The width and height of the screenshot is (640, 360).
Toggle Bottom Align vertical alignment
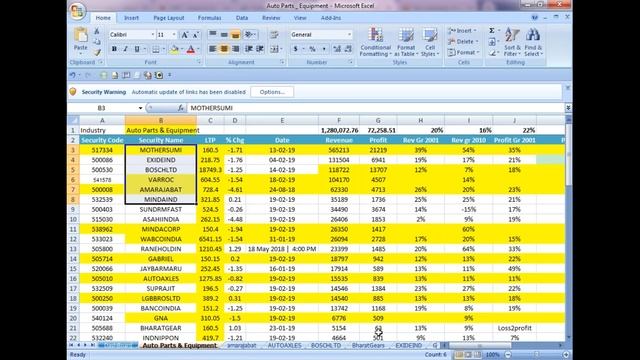(x=236, y=35)
